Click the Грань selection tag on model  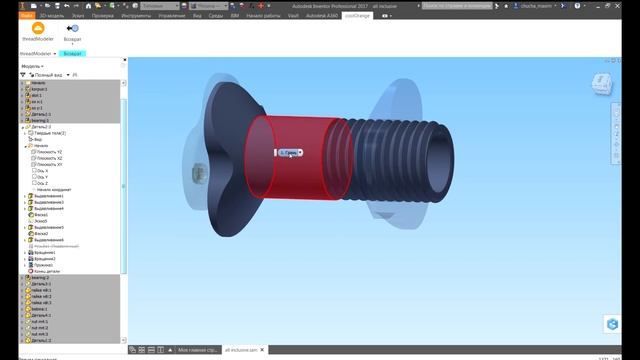pyautogui.click(x=289, y=153)
